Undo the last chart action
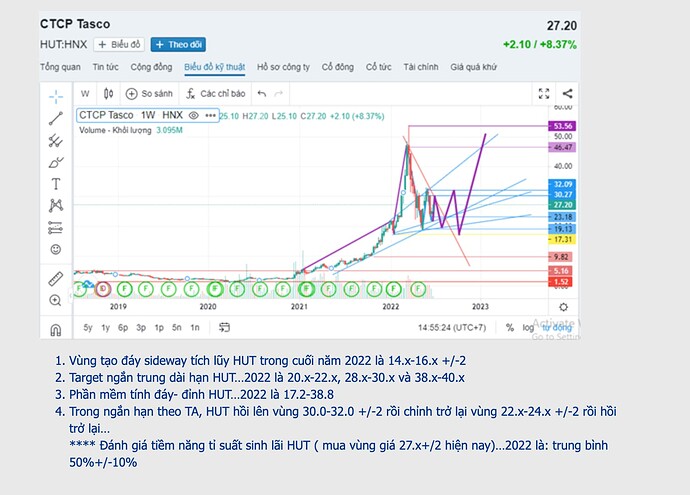The image size is (690, 495). coord(262,94)
